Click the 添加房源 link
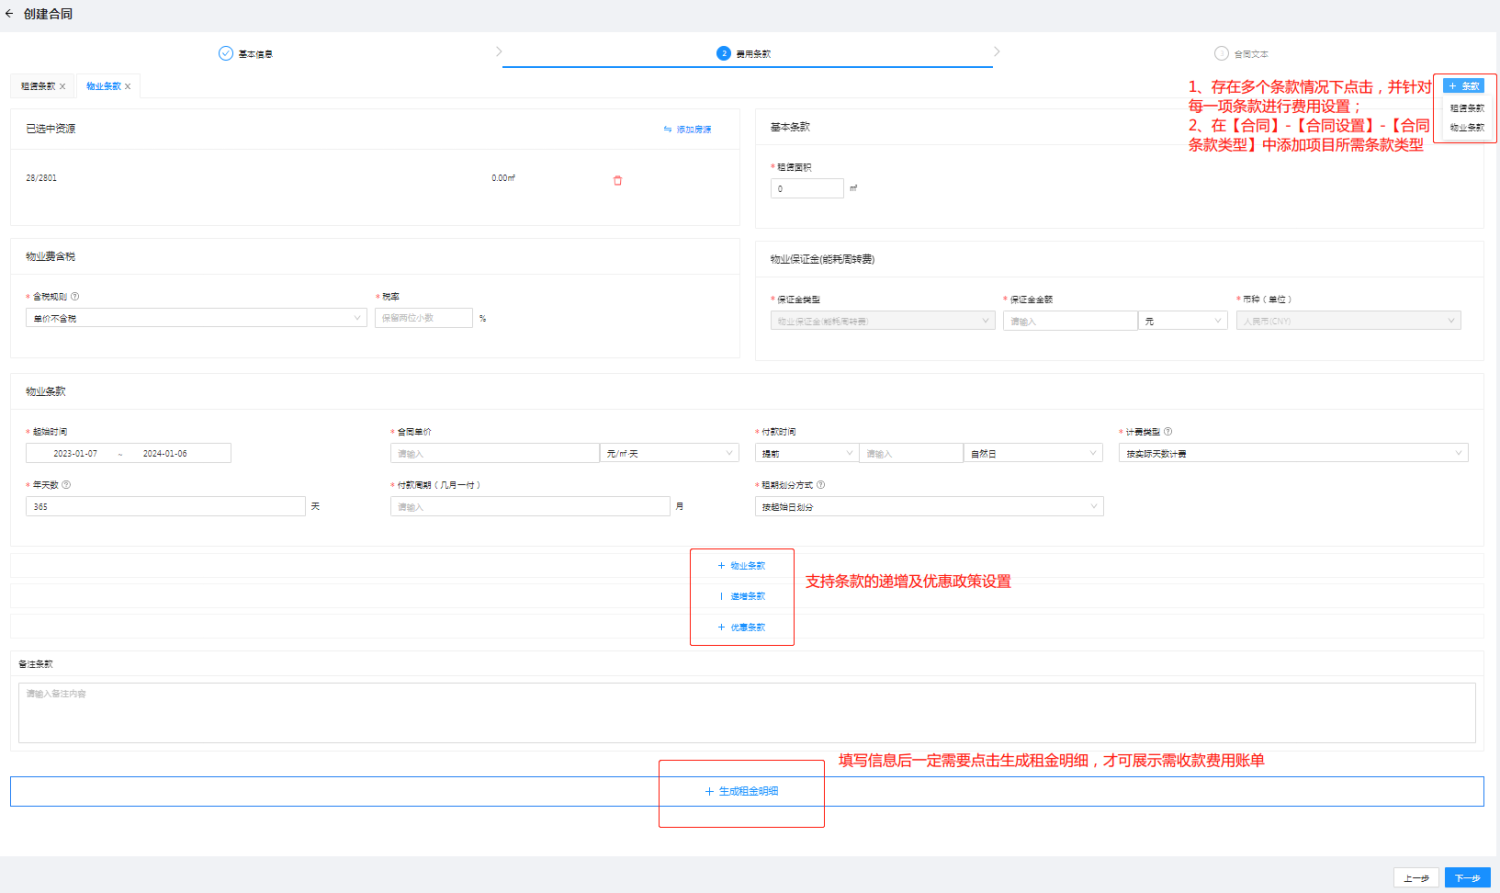Image resolution: width=1500 pixels, height=893 pixels. pos(688,130)
